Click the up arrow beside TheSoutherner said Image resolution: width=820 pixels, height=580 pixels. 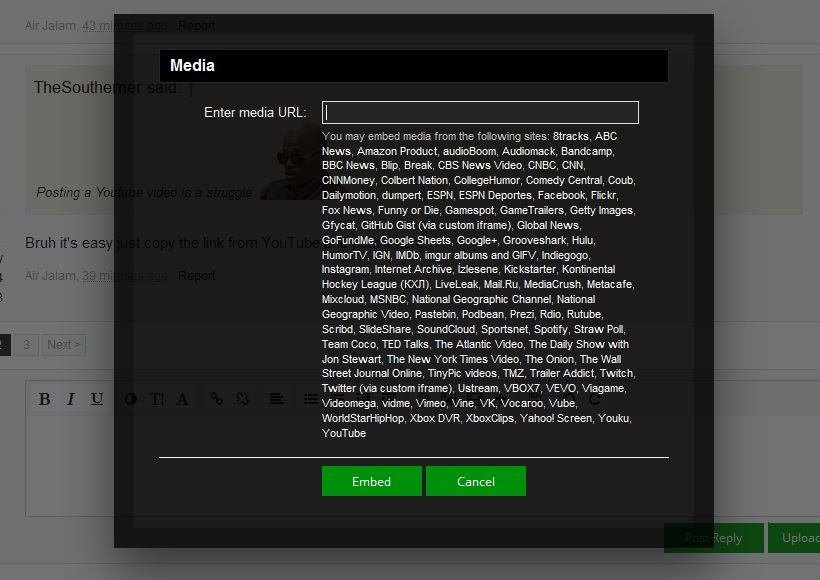pyautogui.click(x=191, y=88)
